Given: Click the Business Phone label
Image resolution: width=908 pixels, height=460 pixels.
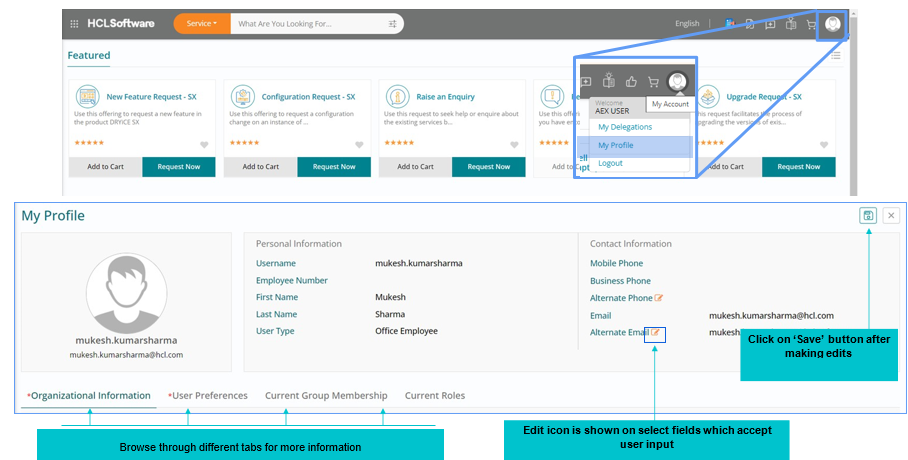Looking at the screenshot, I should coord(620,281).
